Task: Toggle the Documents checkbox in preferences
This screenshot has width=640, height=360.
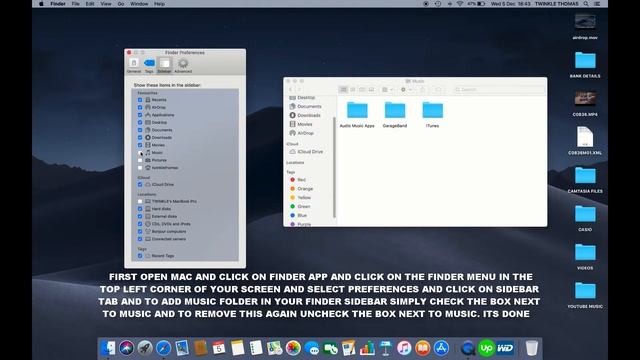Action: click(x=140, y=130)
